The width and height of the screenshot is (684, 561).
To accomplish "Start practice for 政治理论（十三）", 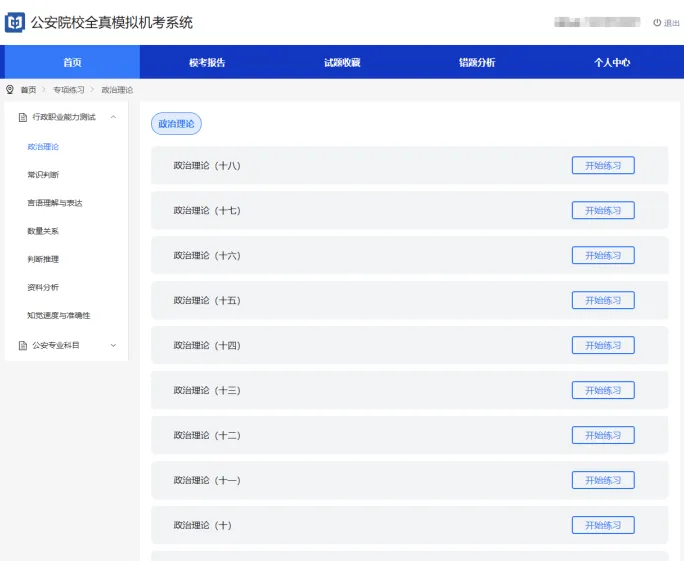I will pos(603,390).
